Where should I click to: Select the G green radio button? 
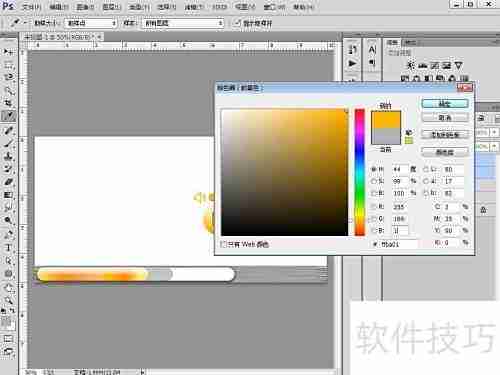374,219
